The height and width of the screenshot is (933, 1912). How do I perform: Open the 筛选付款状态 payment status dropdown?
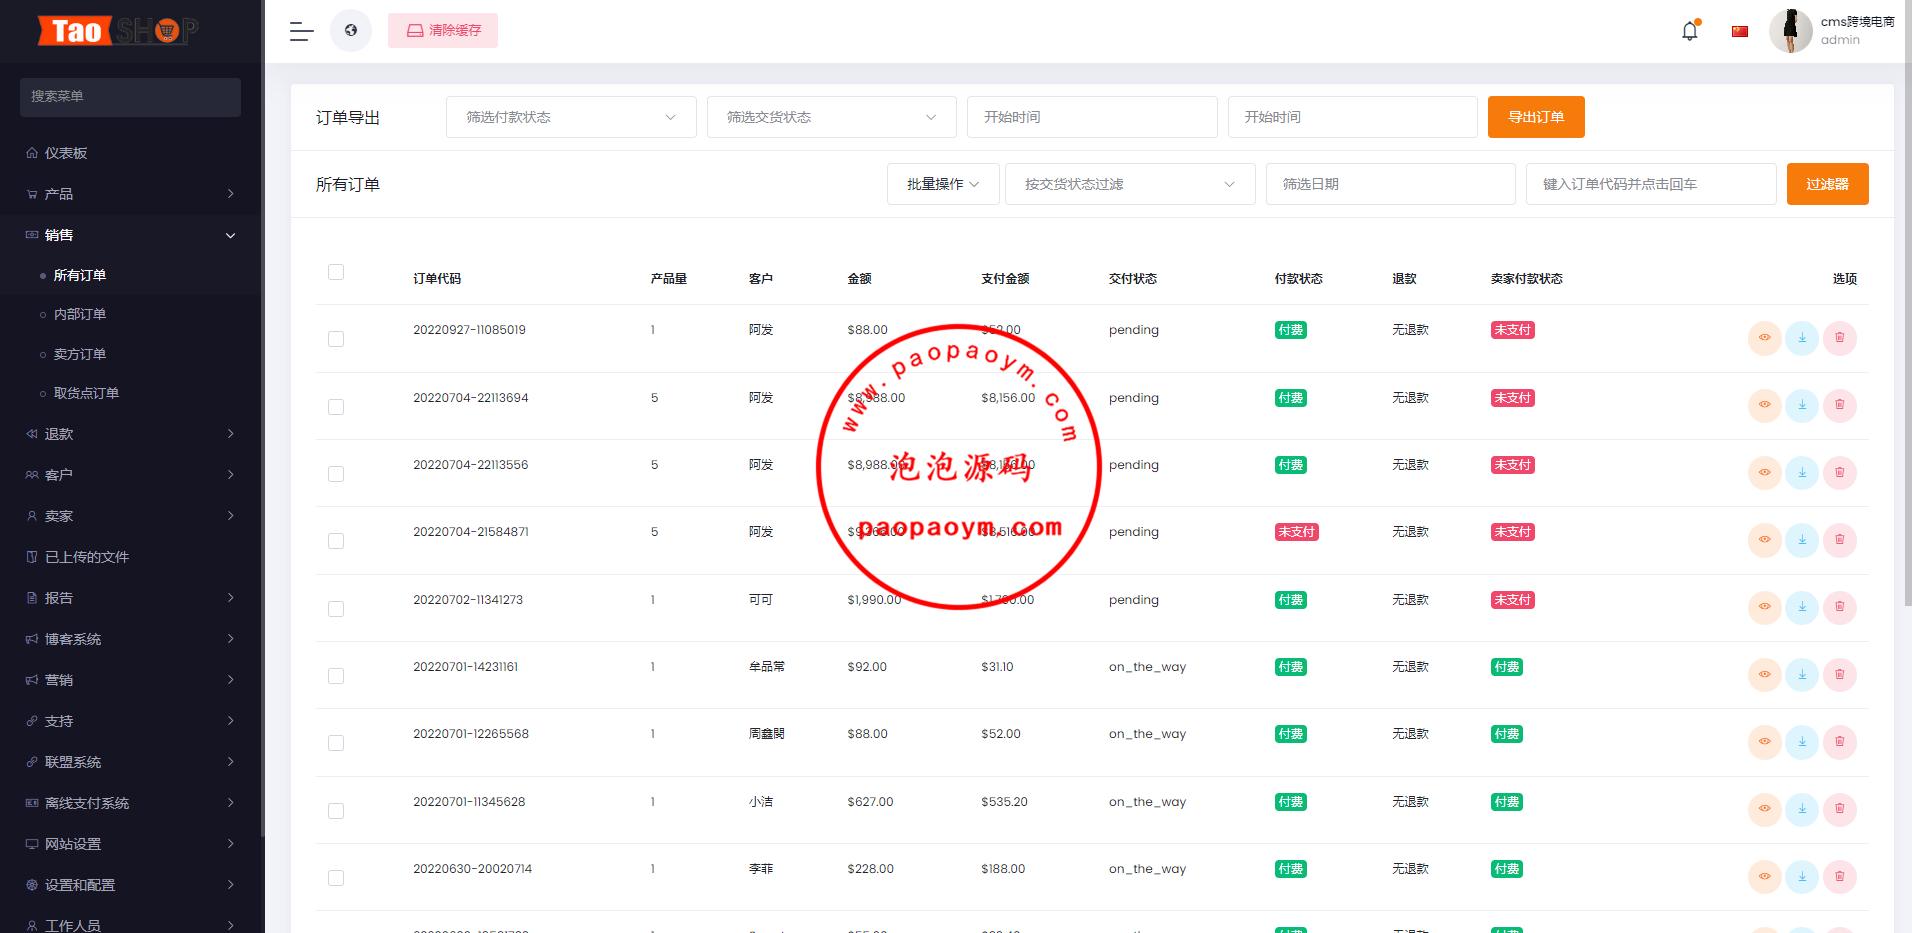click(x=571, y=117)
